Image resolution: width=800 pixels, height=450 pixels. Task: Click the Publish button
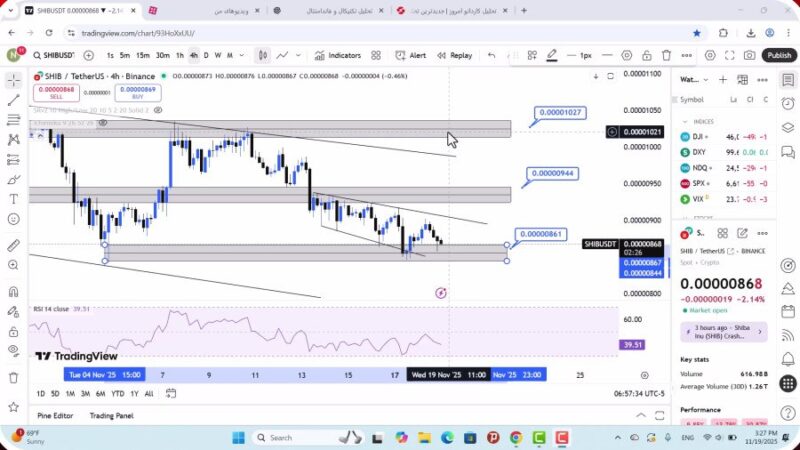click(779, 55)
